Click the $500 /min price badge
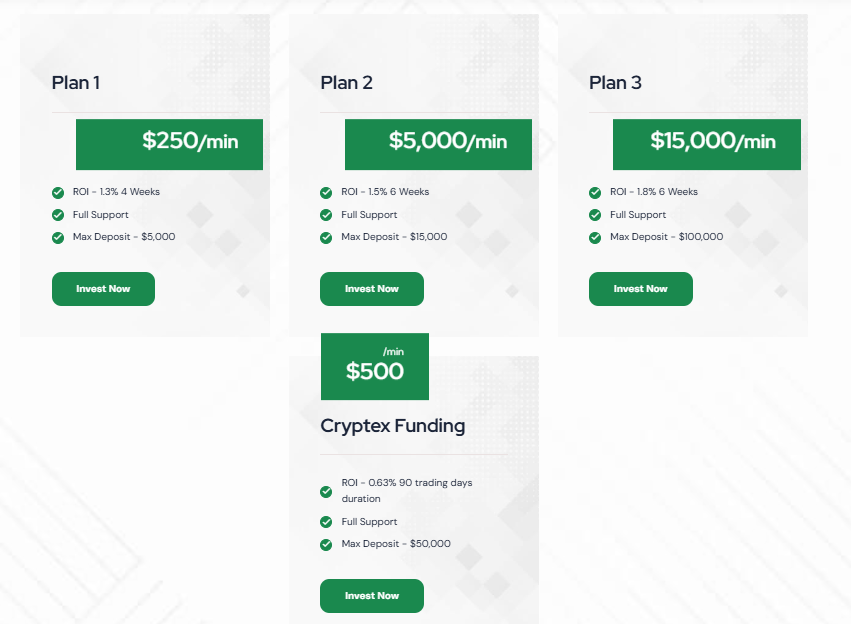The image size is (851, 624). tap(375, 366)
